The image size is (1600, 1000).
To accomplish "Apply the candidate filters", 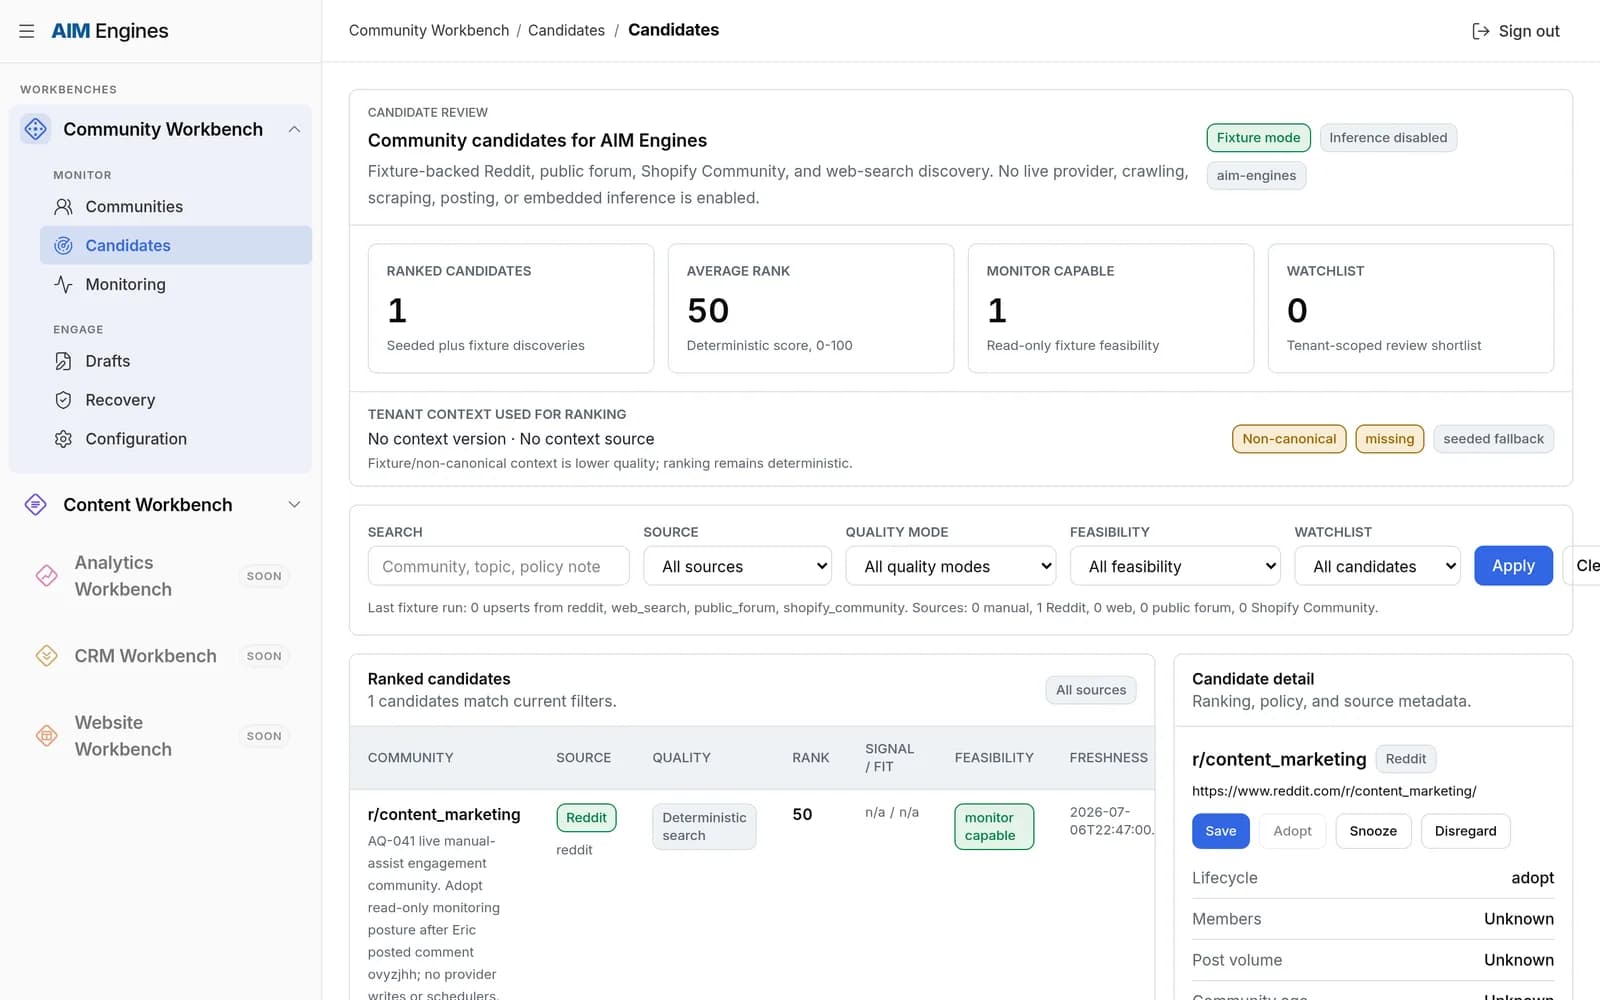I will 1513,566.
